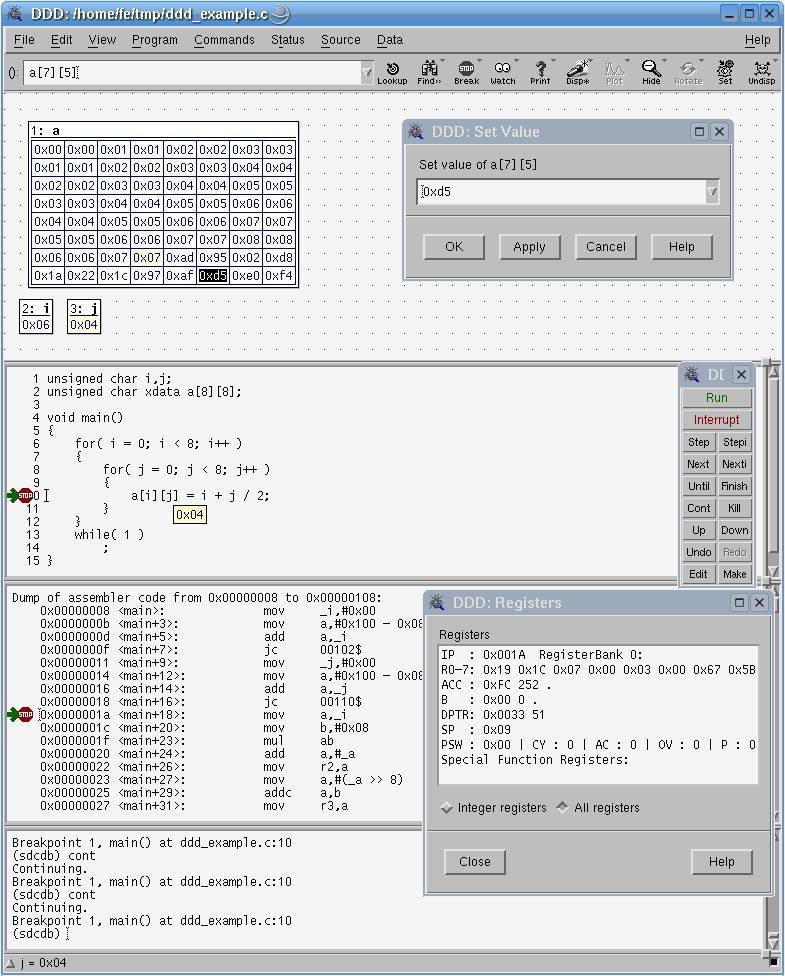The height and width of the screenshot is (976, 785).
Task: Select highlighted array cell 0xd5
Action: (x=213, y=276)
